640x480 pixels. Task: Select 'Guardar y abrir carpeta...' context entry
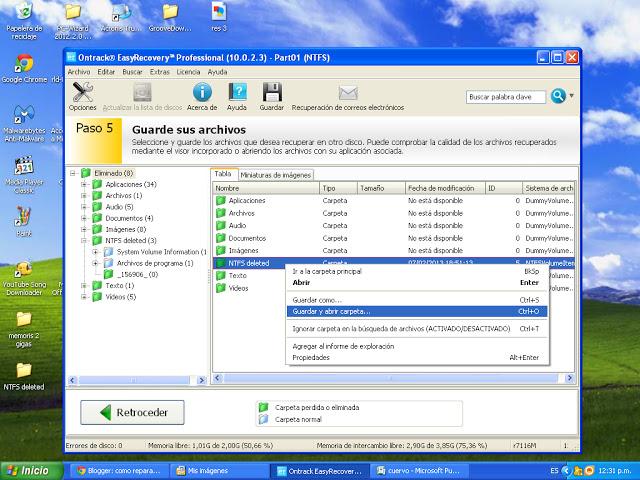330,311
